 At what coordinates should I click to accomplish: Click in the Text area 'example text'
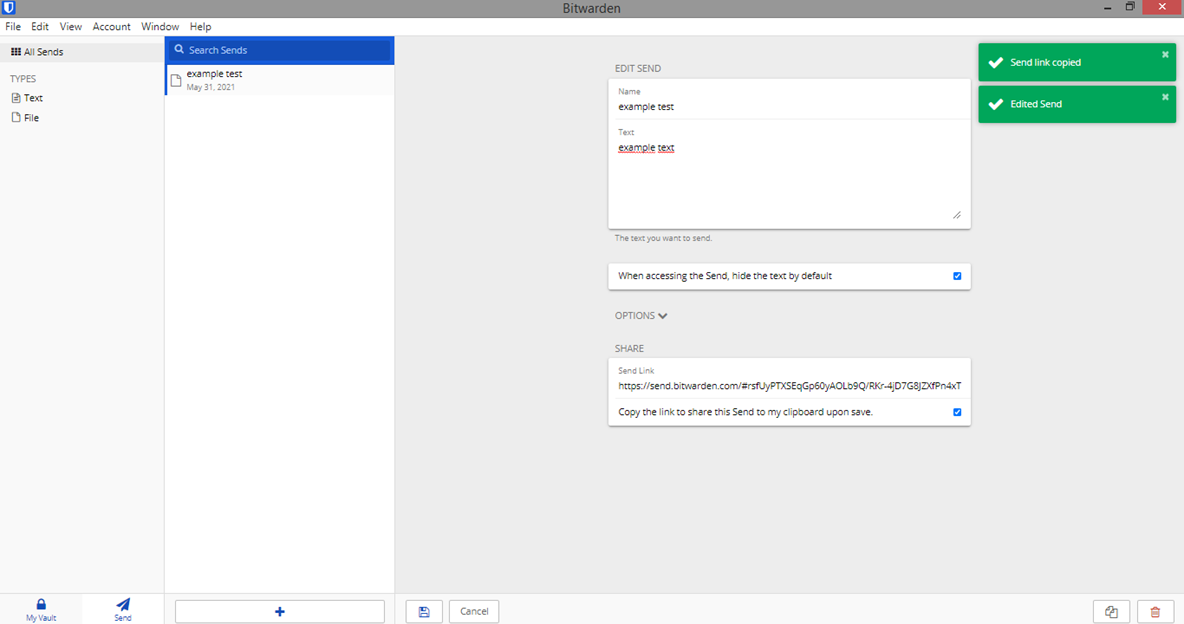pyautogui.click(x=789, y=180)
